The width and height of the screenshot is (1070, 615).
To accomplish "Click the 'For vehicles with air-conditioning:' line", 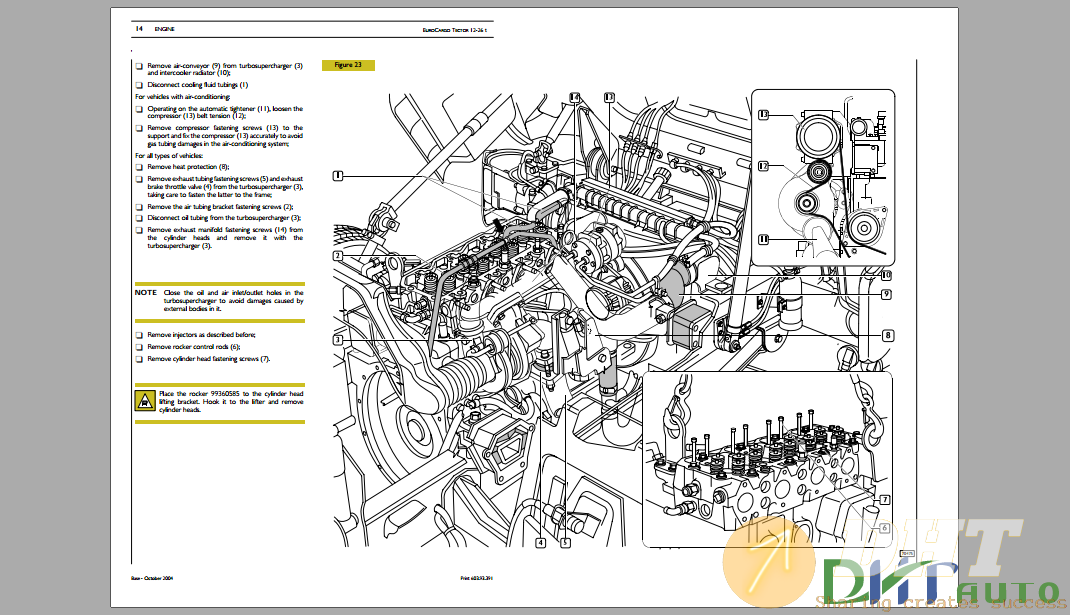I will click(x=183, y=97).
